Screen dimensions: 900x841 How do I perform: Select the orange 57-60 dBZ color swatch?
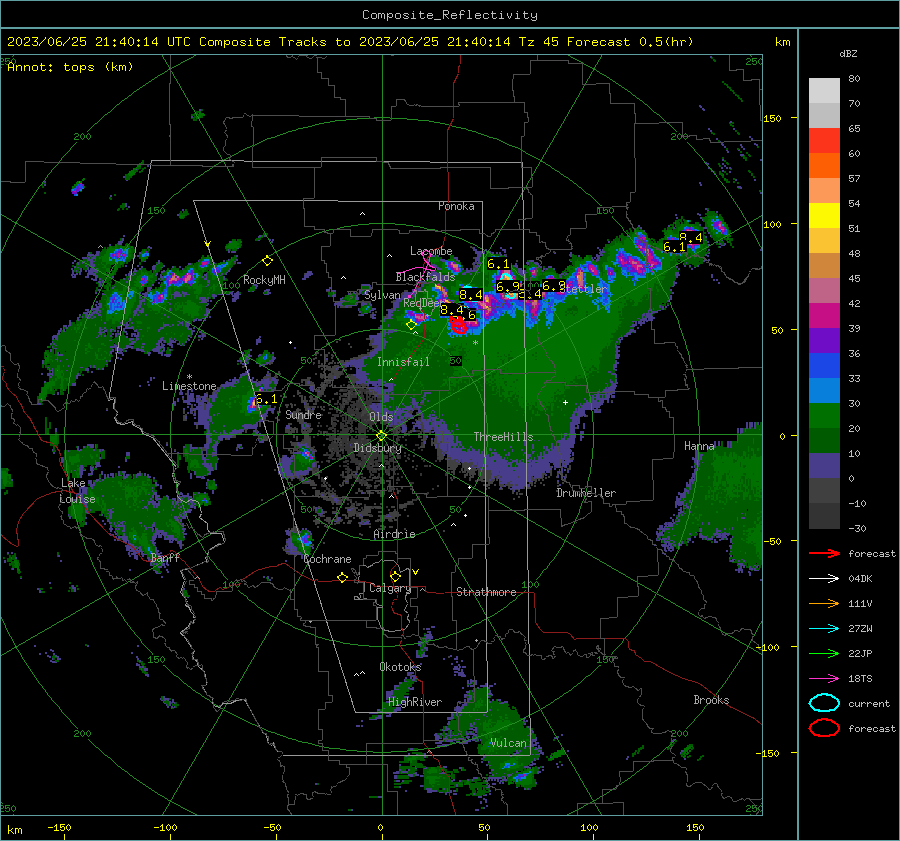(x=824, y=166)
